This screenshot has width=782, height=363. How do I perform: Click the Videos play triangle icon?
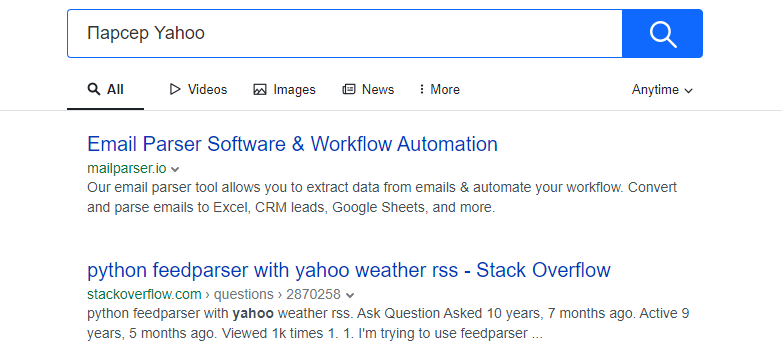(x=175, y=89)
